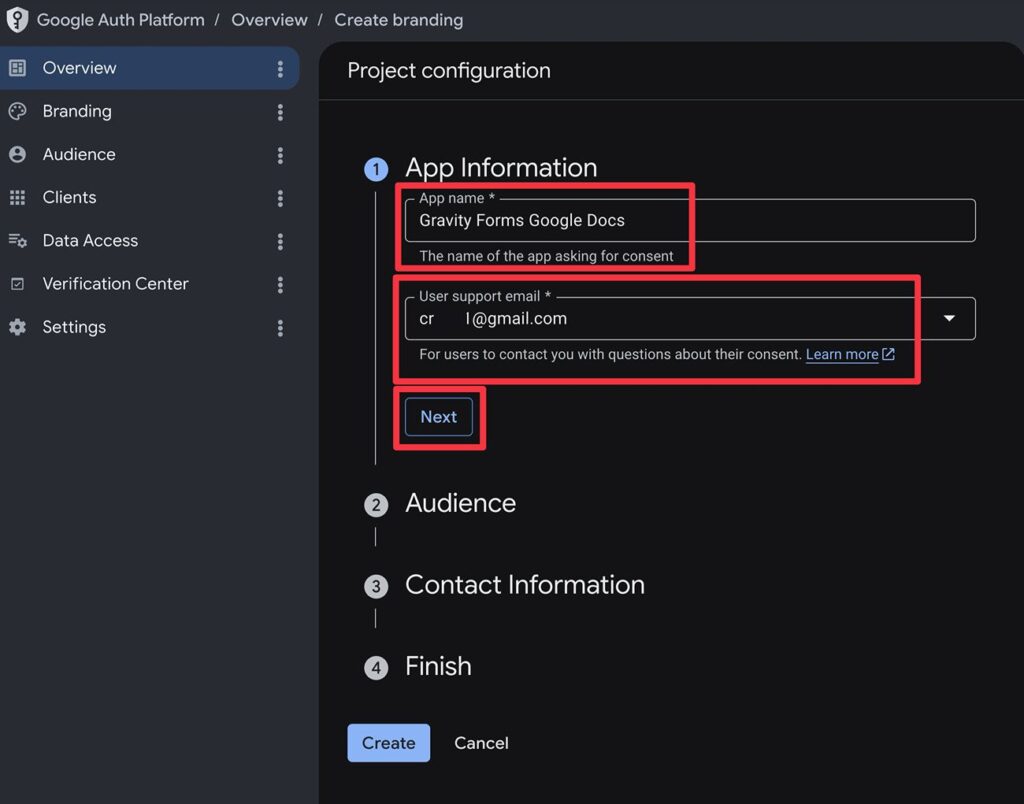Viewport: 1024px width, 804px height.
Task: Click Google Auth Platform breadcrumb
Action: (121, 20)
